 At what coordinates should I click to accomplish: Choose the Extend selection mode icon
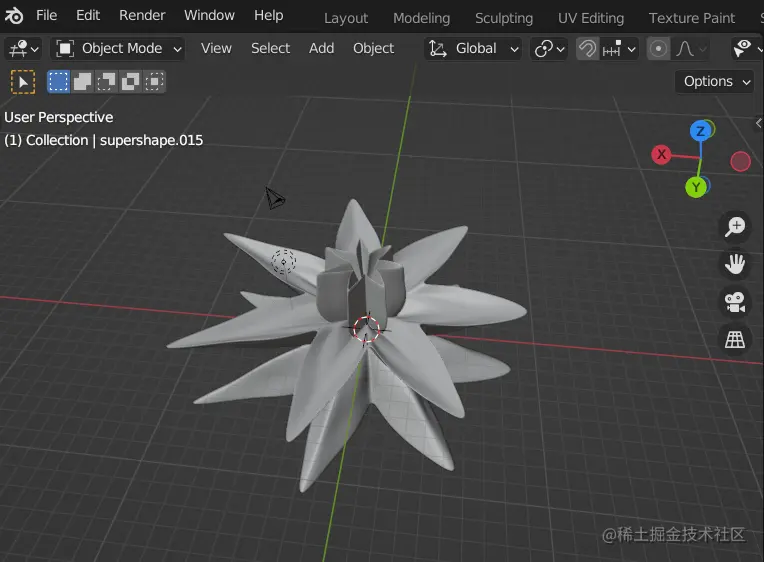82,81
